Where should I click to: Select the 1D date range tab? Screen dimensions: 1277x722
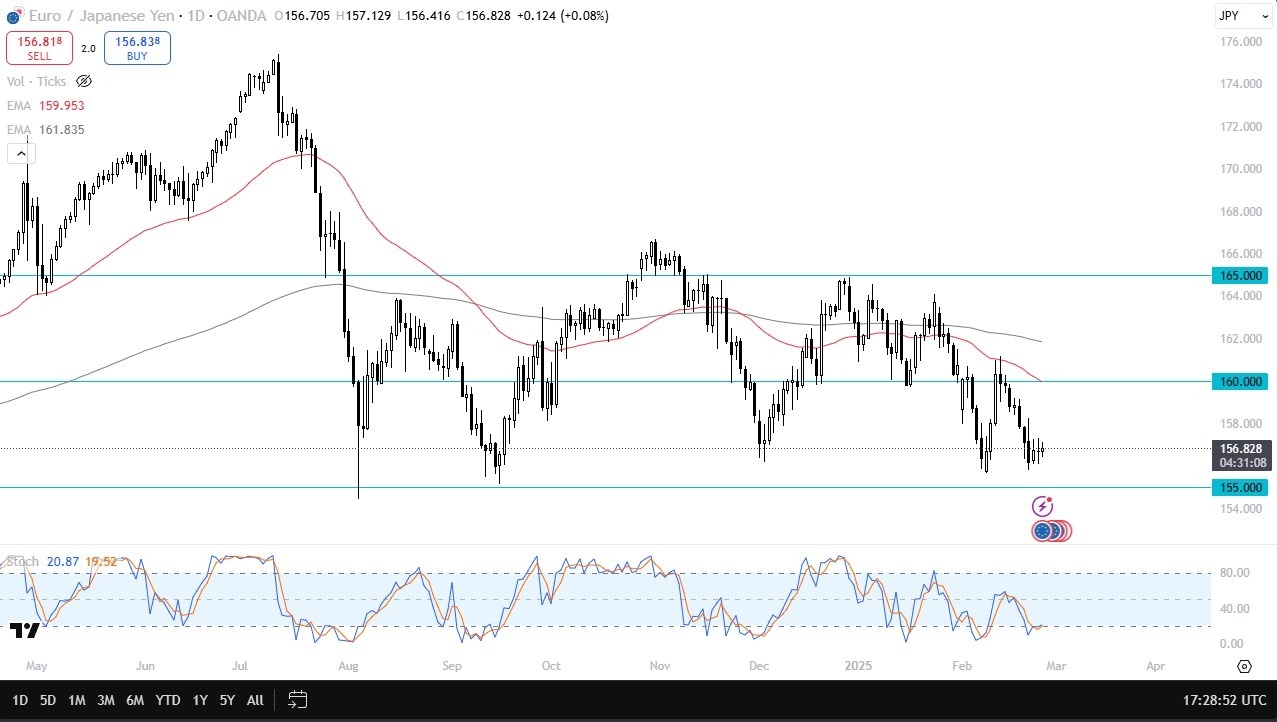[20, 700]
